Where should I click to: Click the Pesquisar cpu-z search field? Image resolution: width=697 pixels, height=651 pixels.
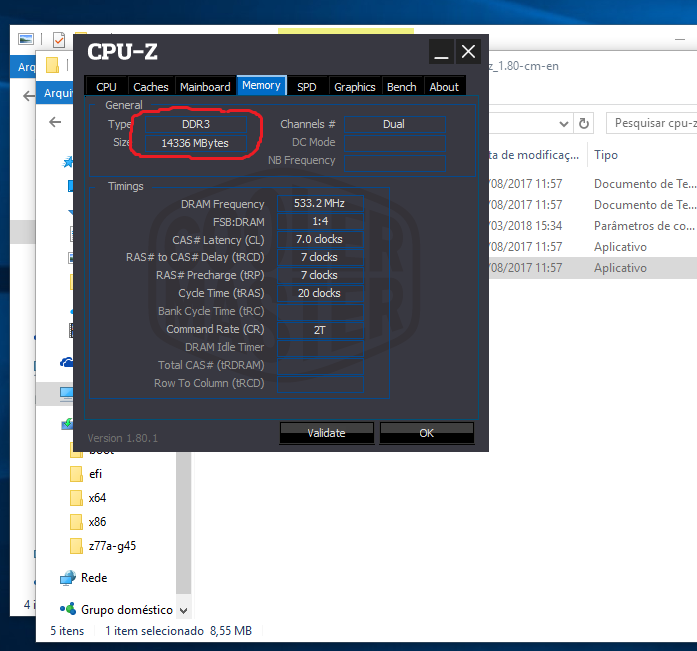pos(652,123)
